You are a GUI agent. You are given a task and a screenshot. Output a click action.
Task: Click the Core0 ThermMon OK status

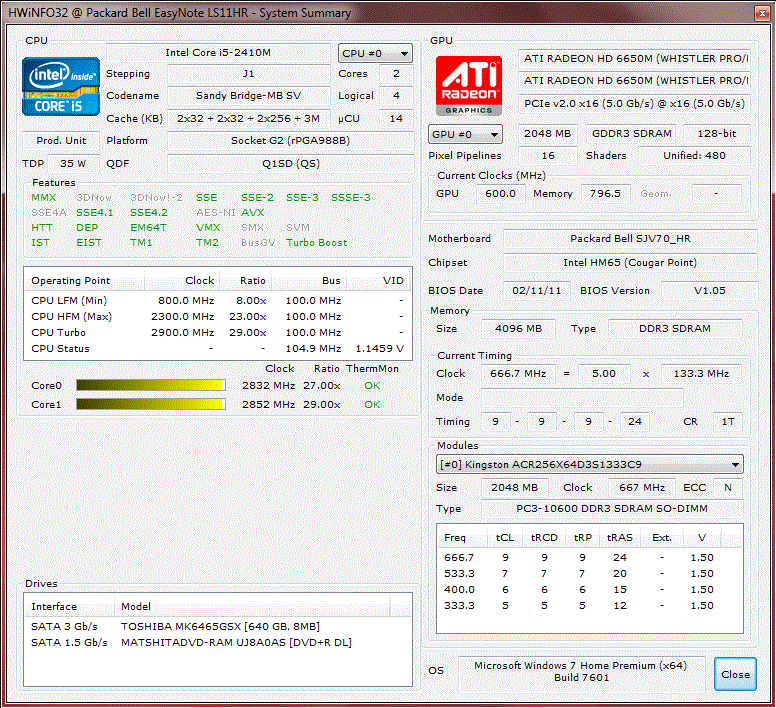click(x=372, y=385)
